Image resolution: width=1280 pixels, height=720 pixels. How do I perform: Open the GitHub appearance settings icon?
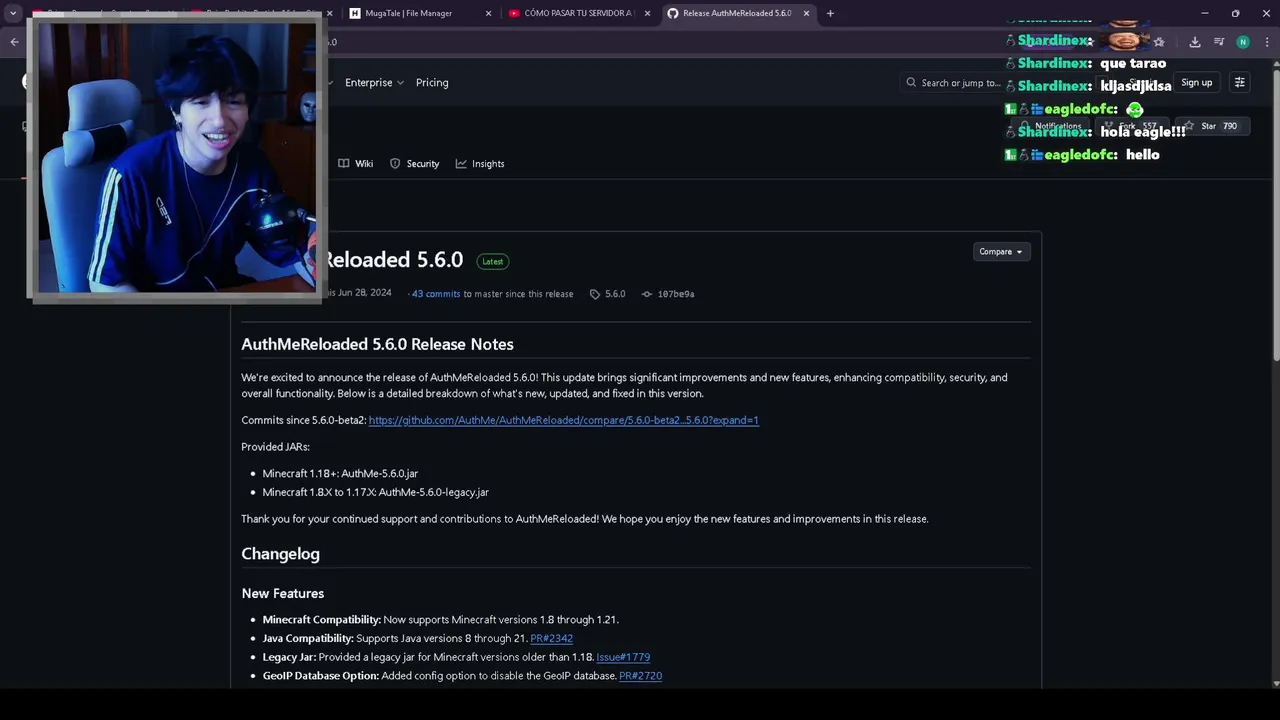click(1240, 83)
